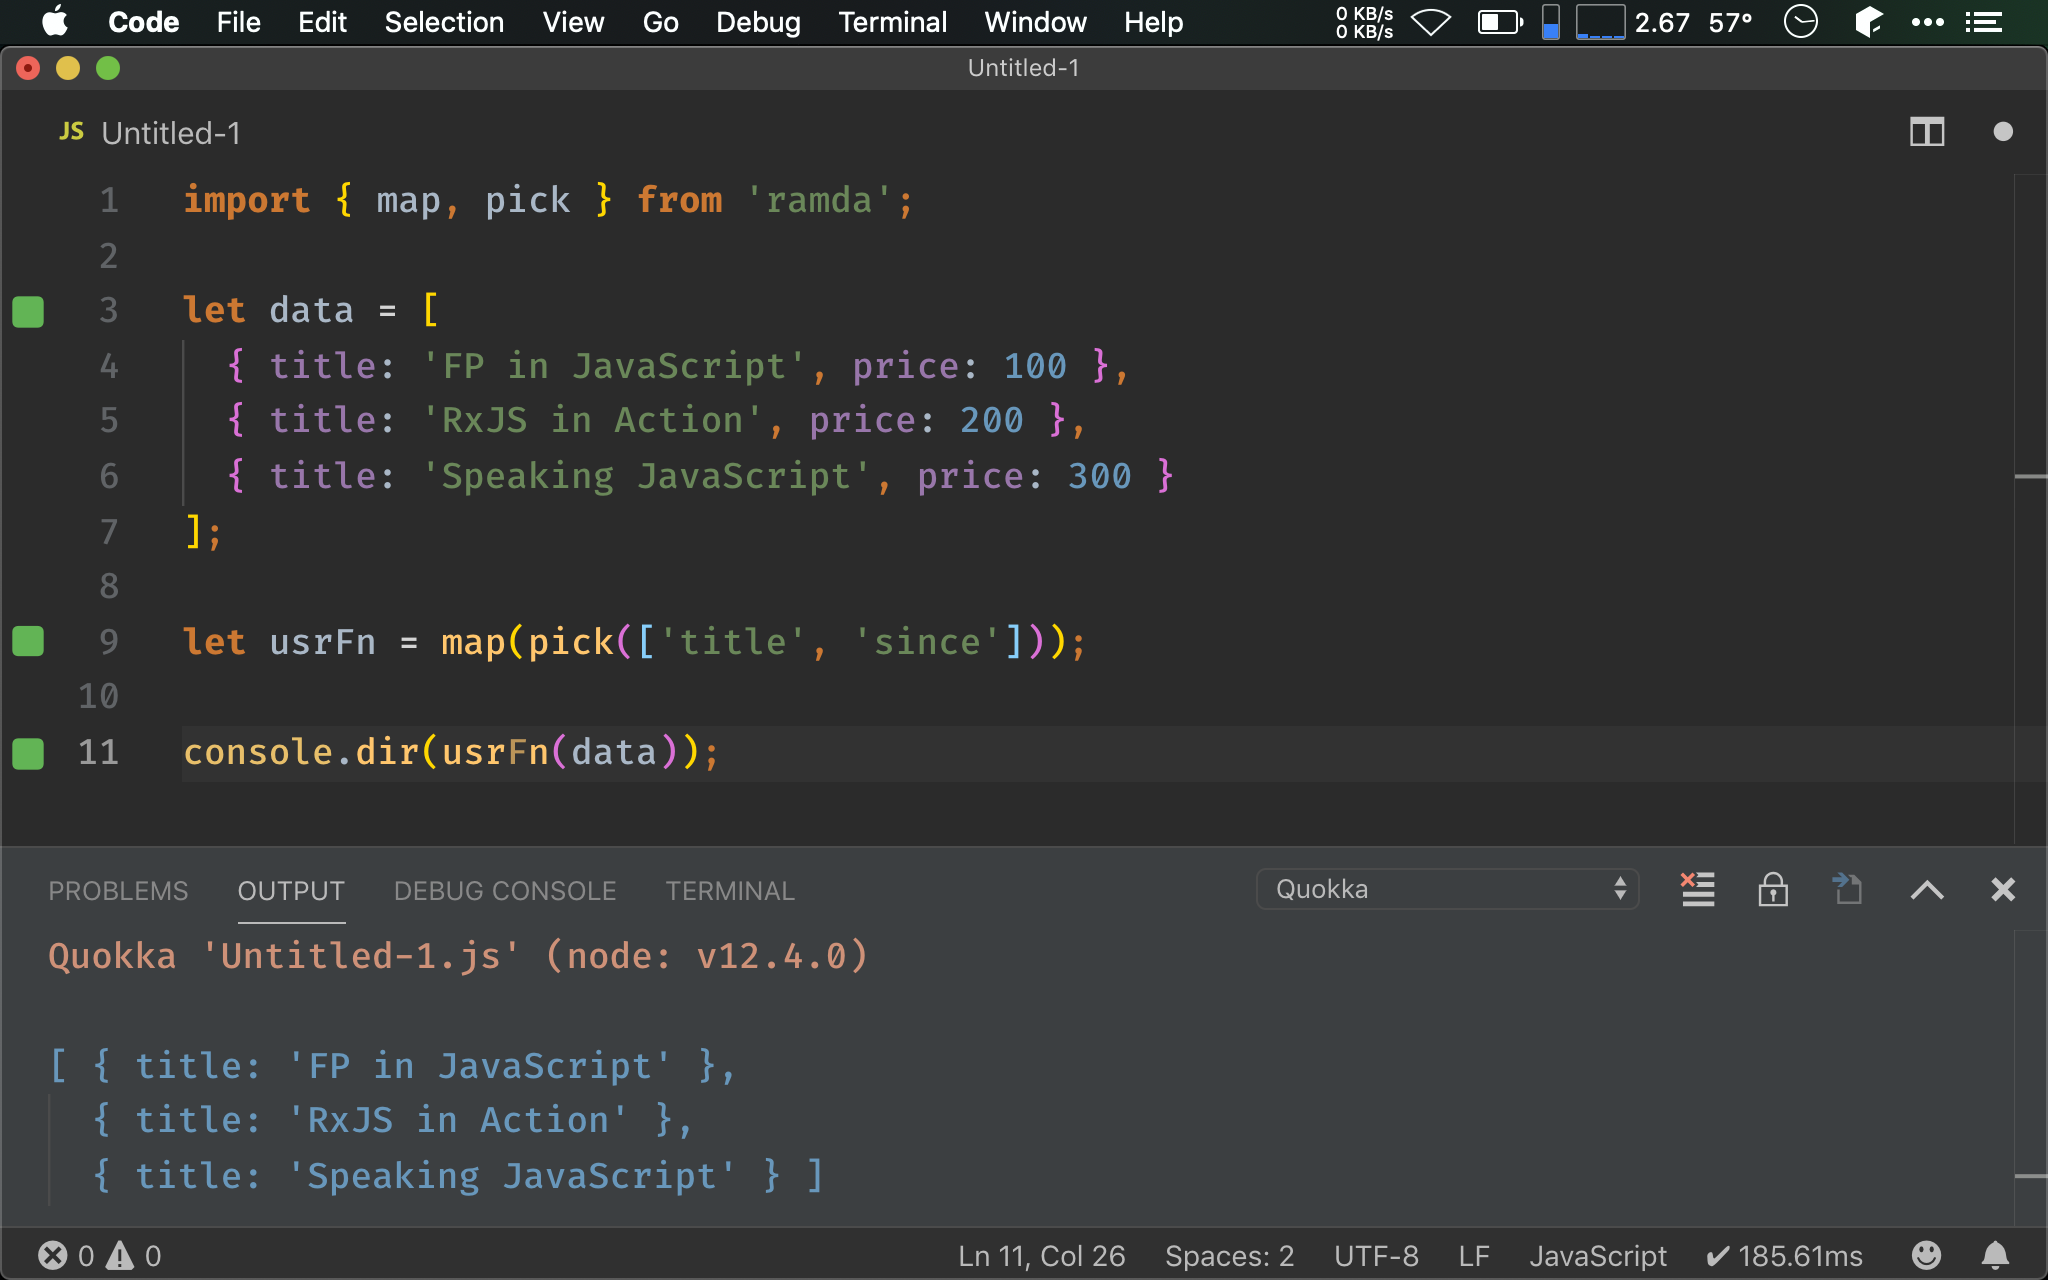Click Ln 11, Col 26 go to line
Screen dimensions: 2048x1280
coord(1041,1256)
